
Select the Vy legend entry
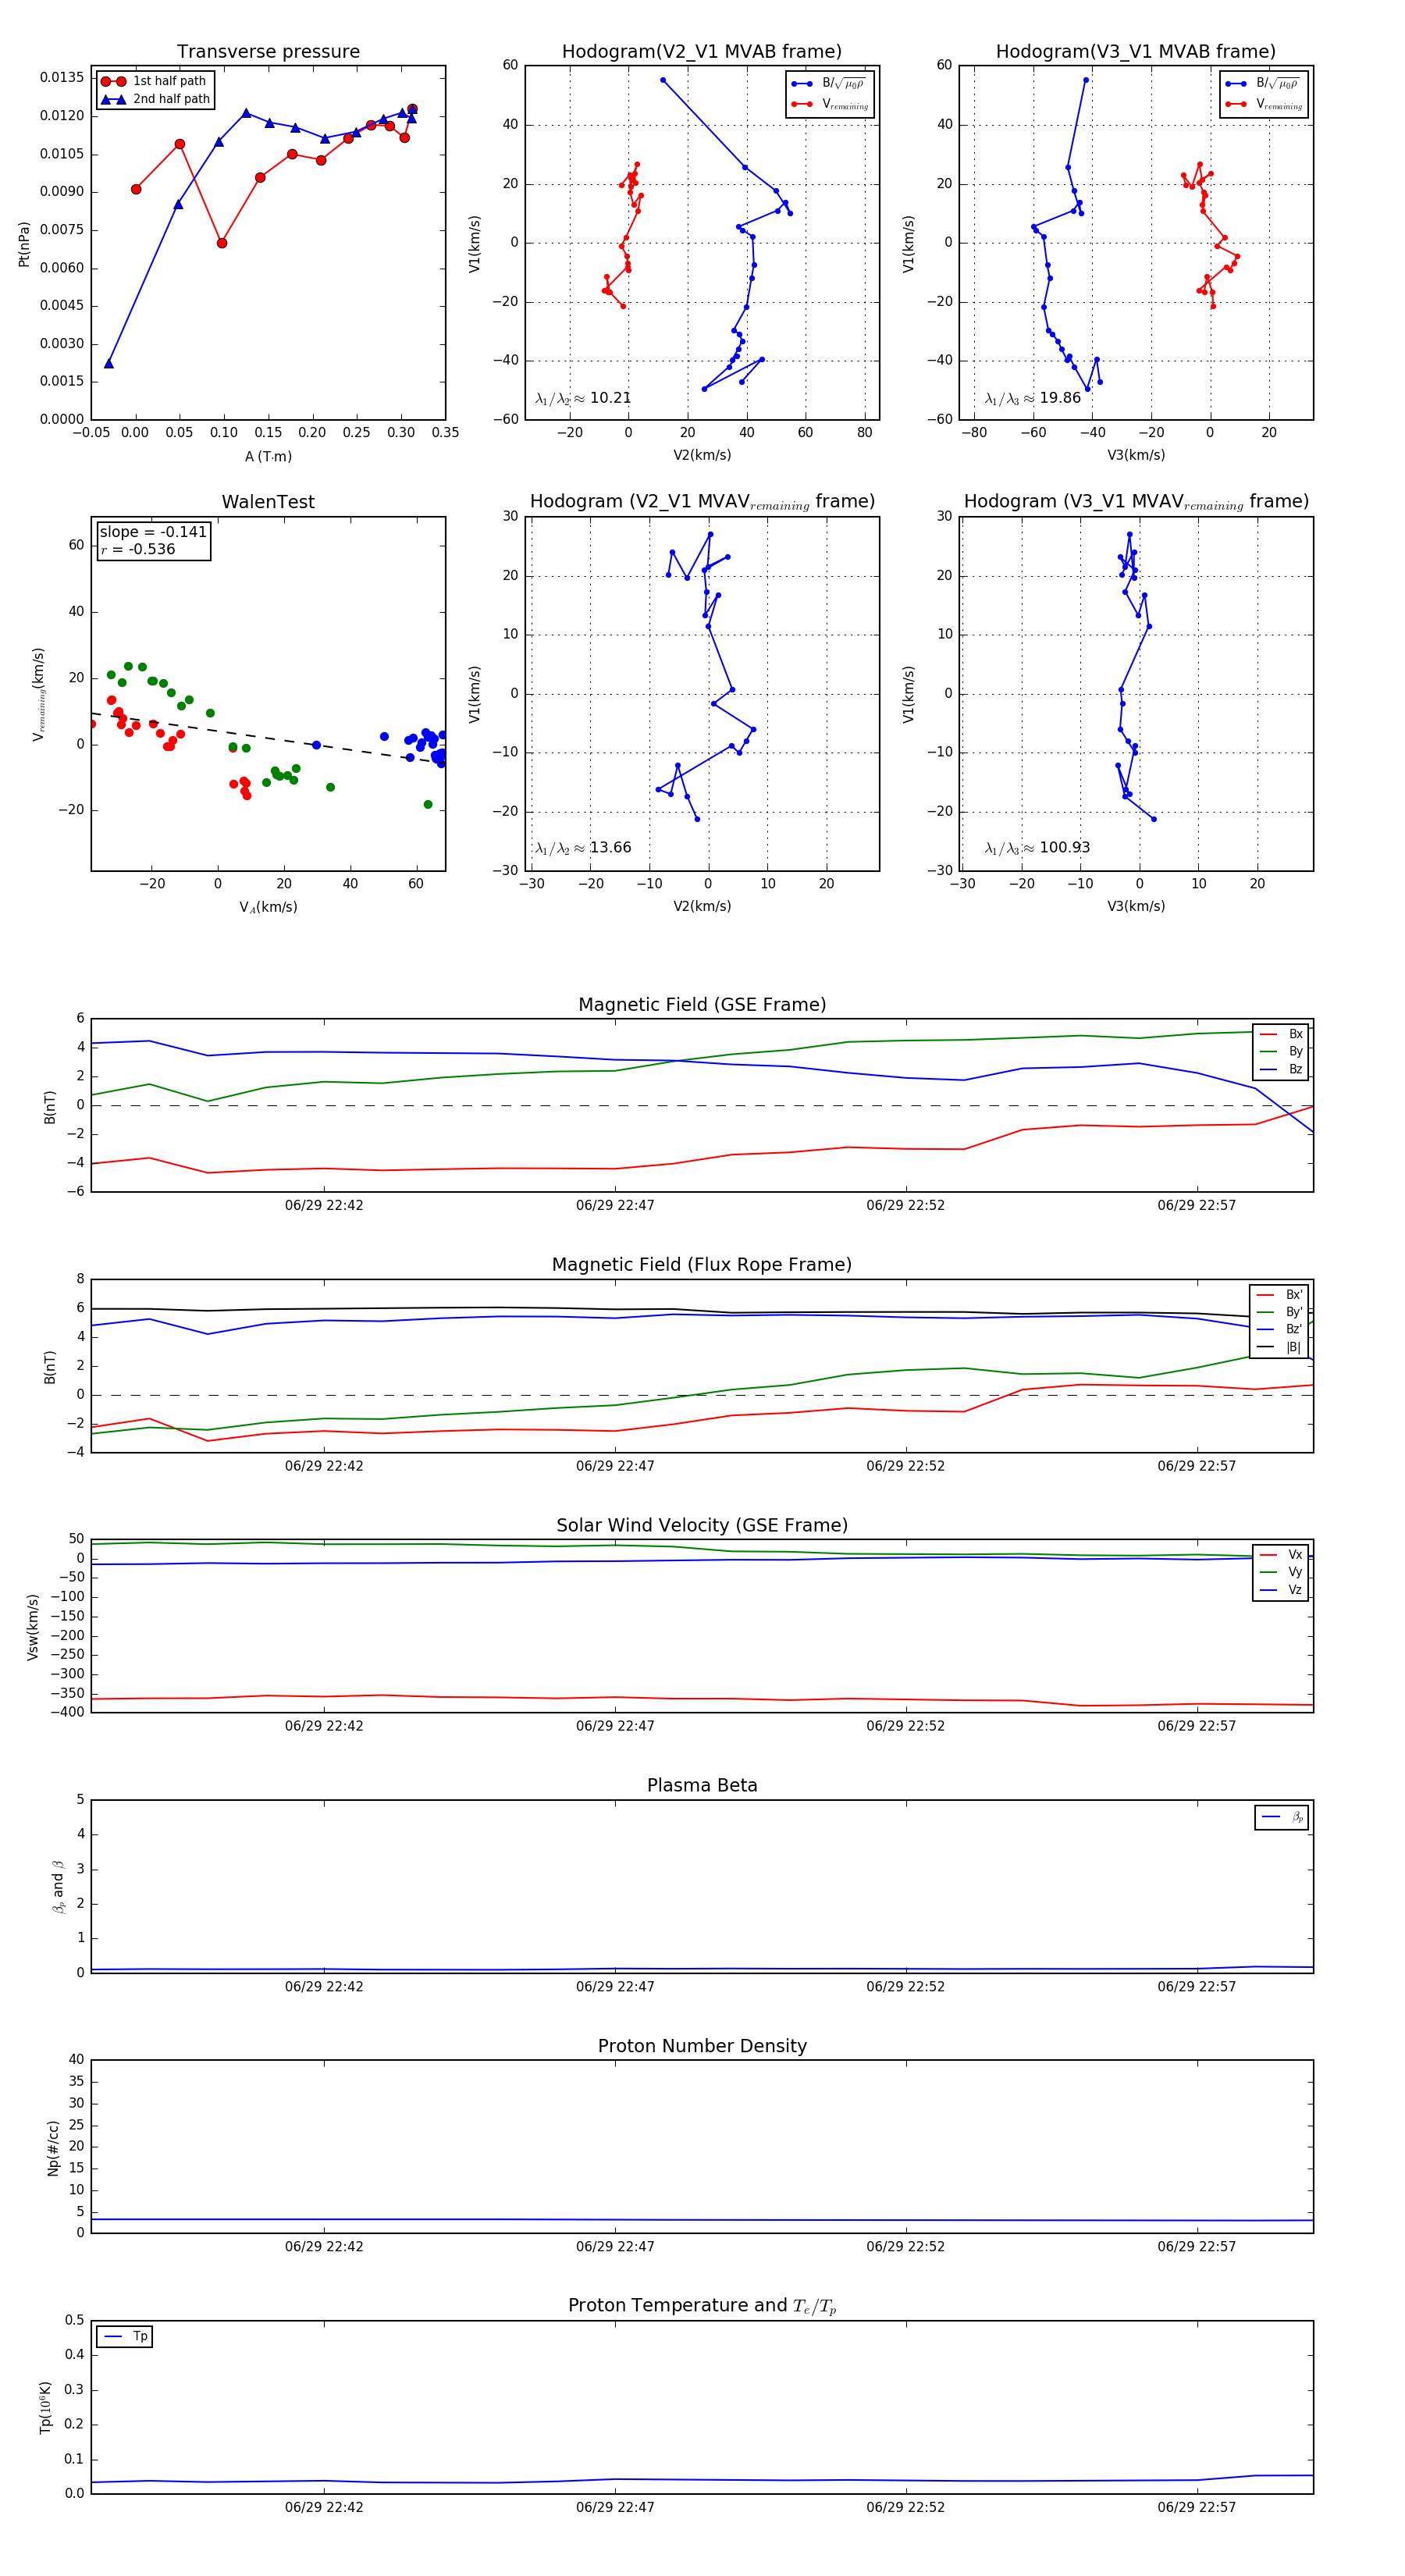(1281, 1573)
